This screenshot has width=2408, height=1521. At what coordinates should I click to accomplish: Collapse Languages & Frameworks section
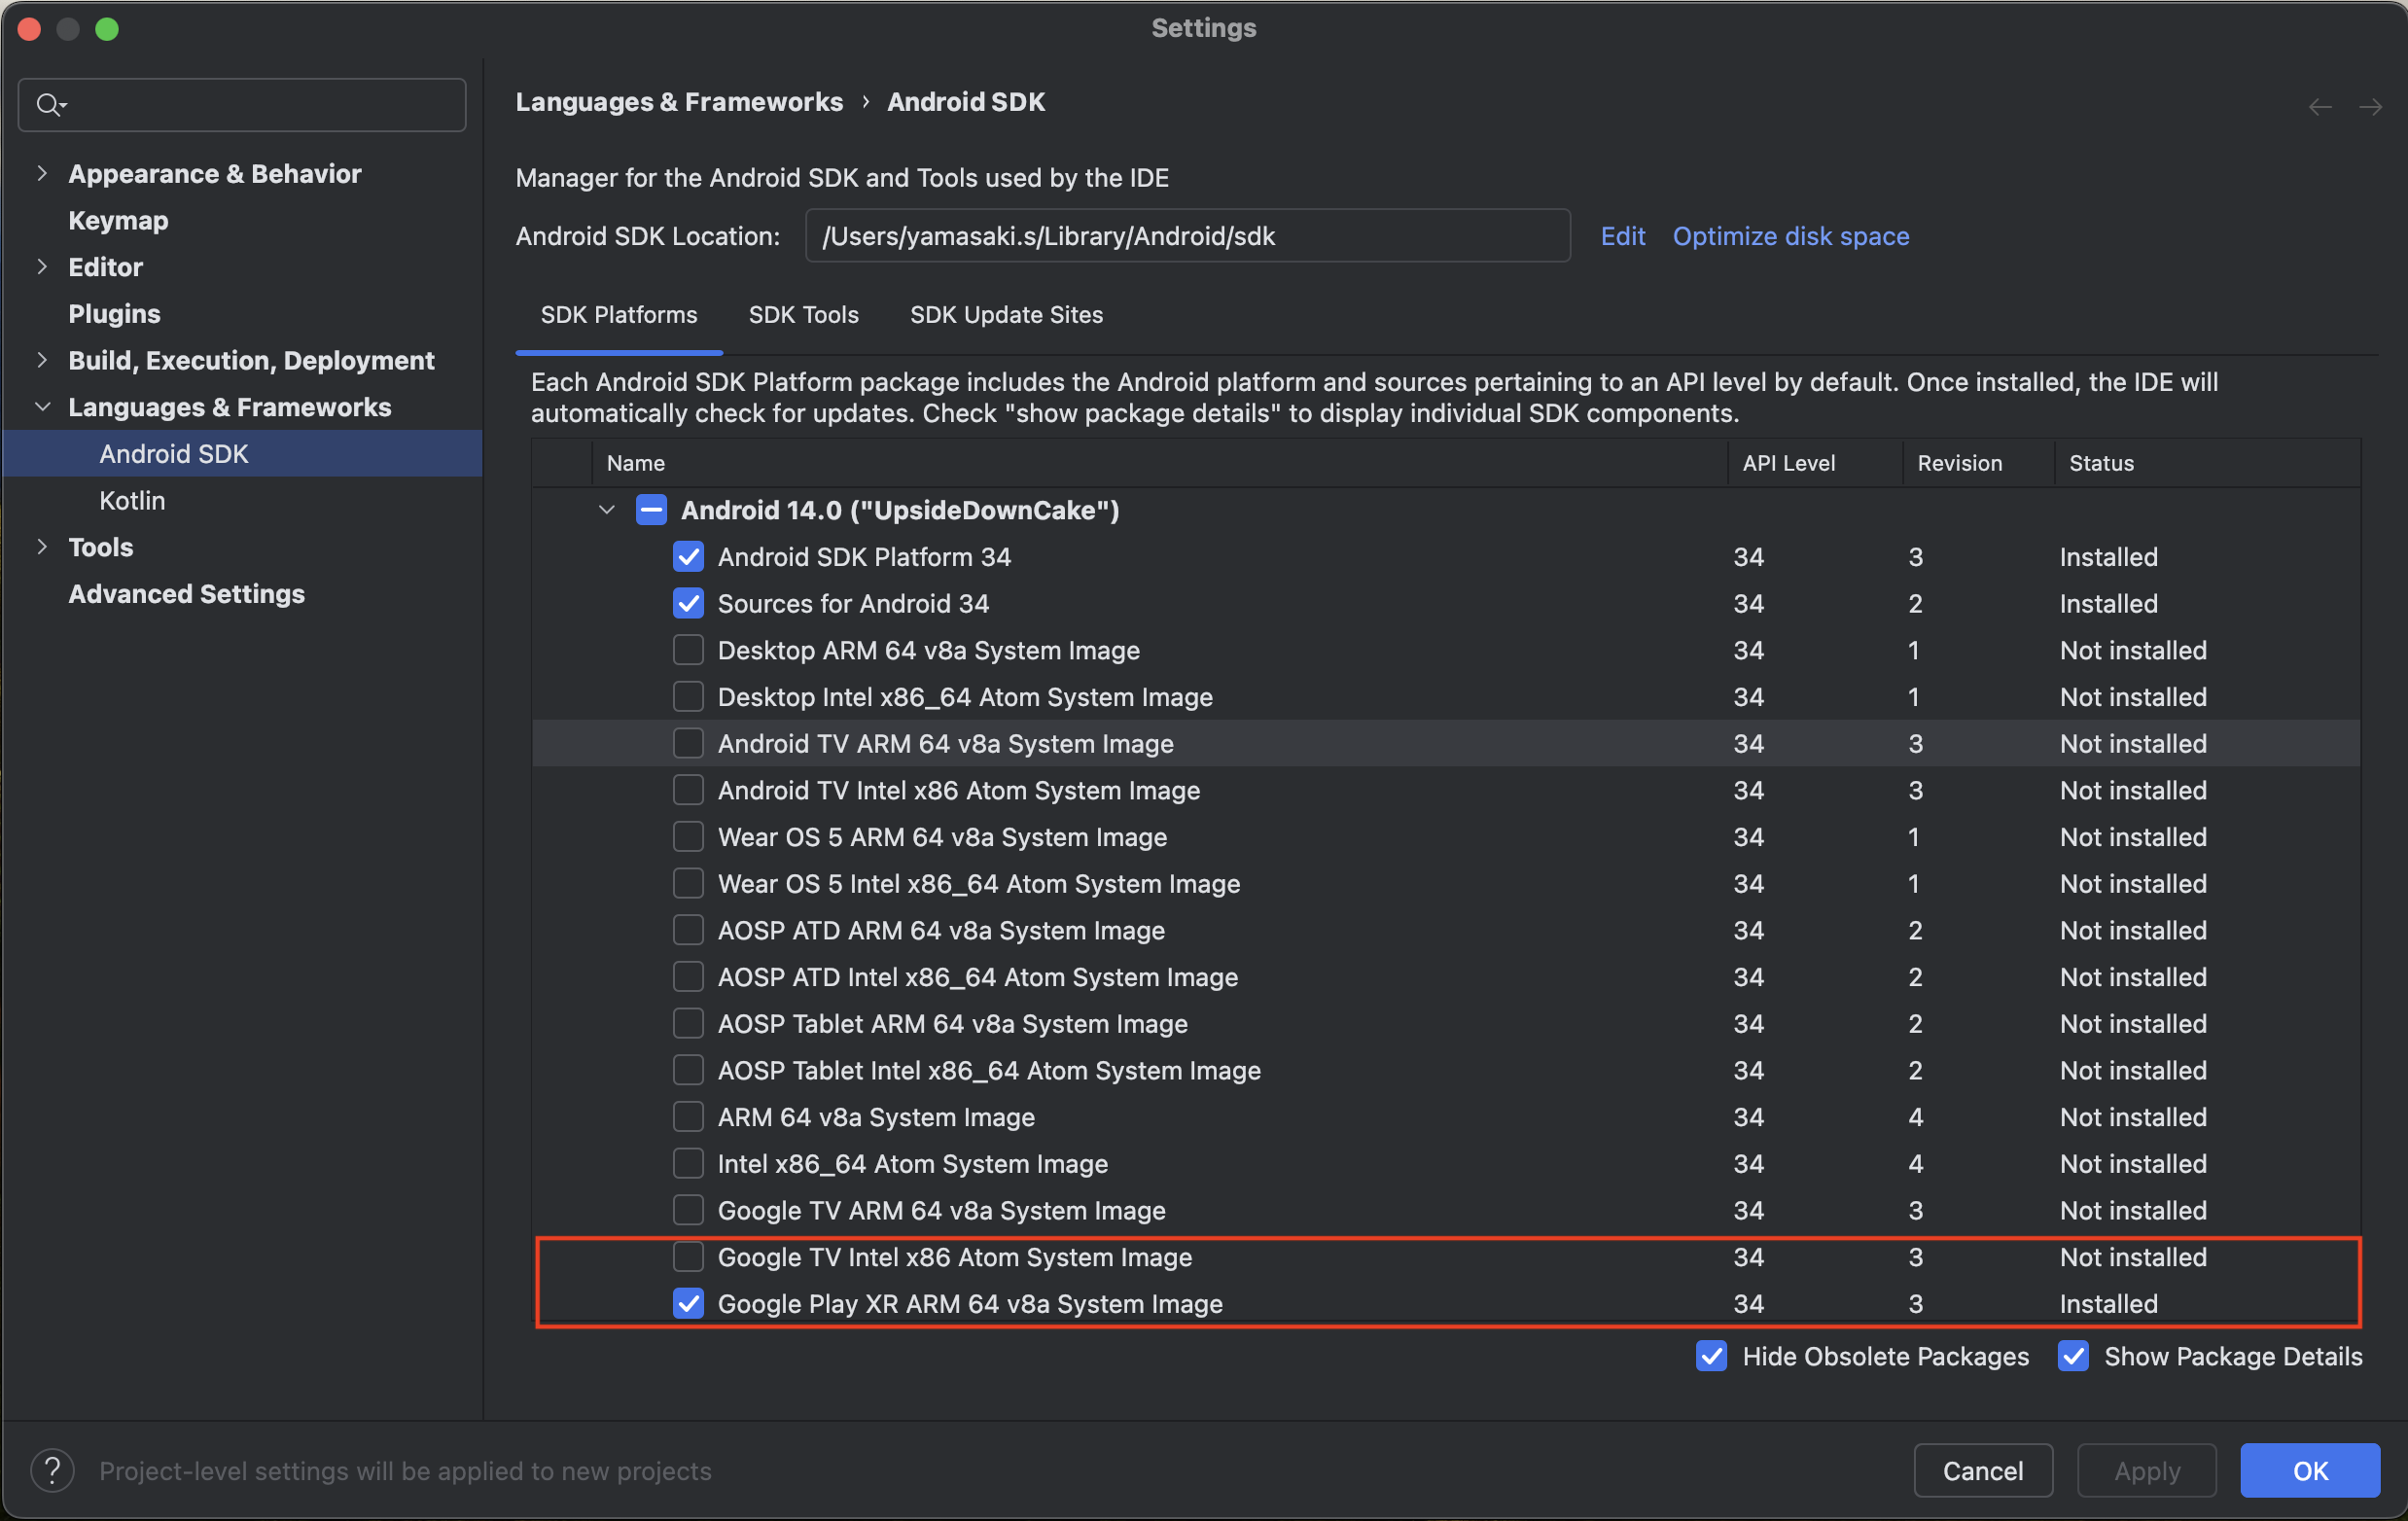(42, 407)
